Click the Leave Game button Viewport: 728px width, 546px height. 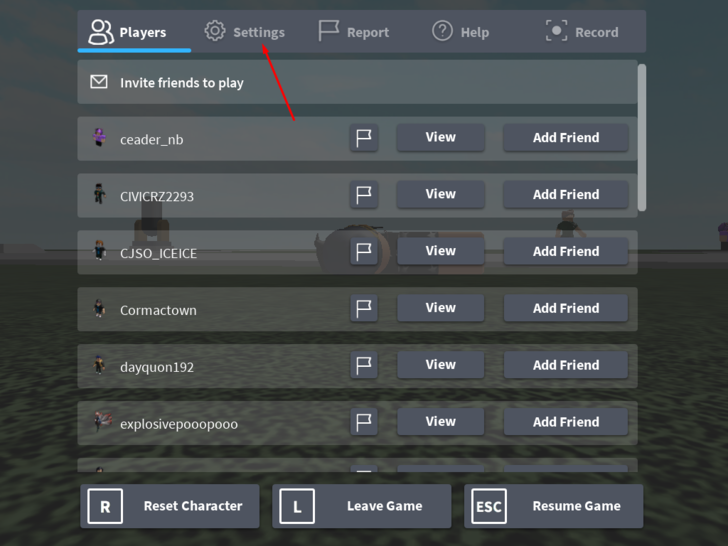point(362,506)
